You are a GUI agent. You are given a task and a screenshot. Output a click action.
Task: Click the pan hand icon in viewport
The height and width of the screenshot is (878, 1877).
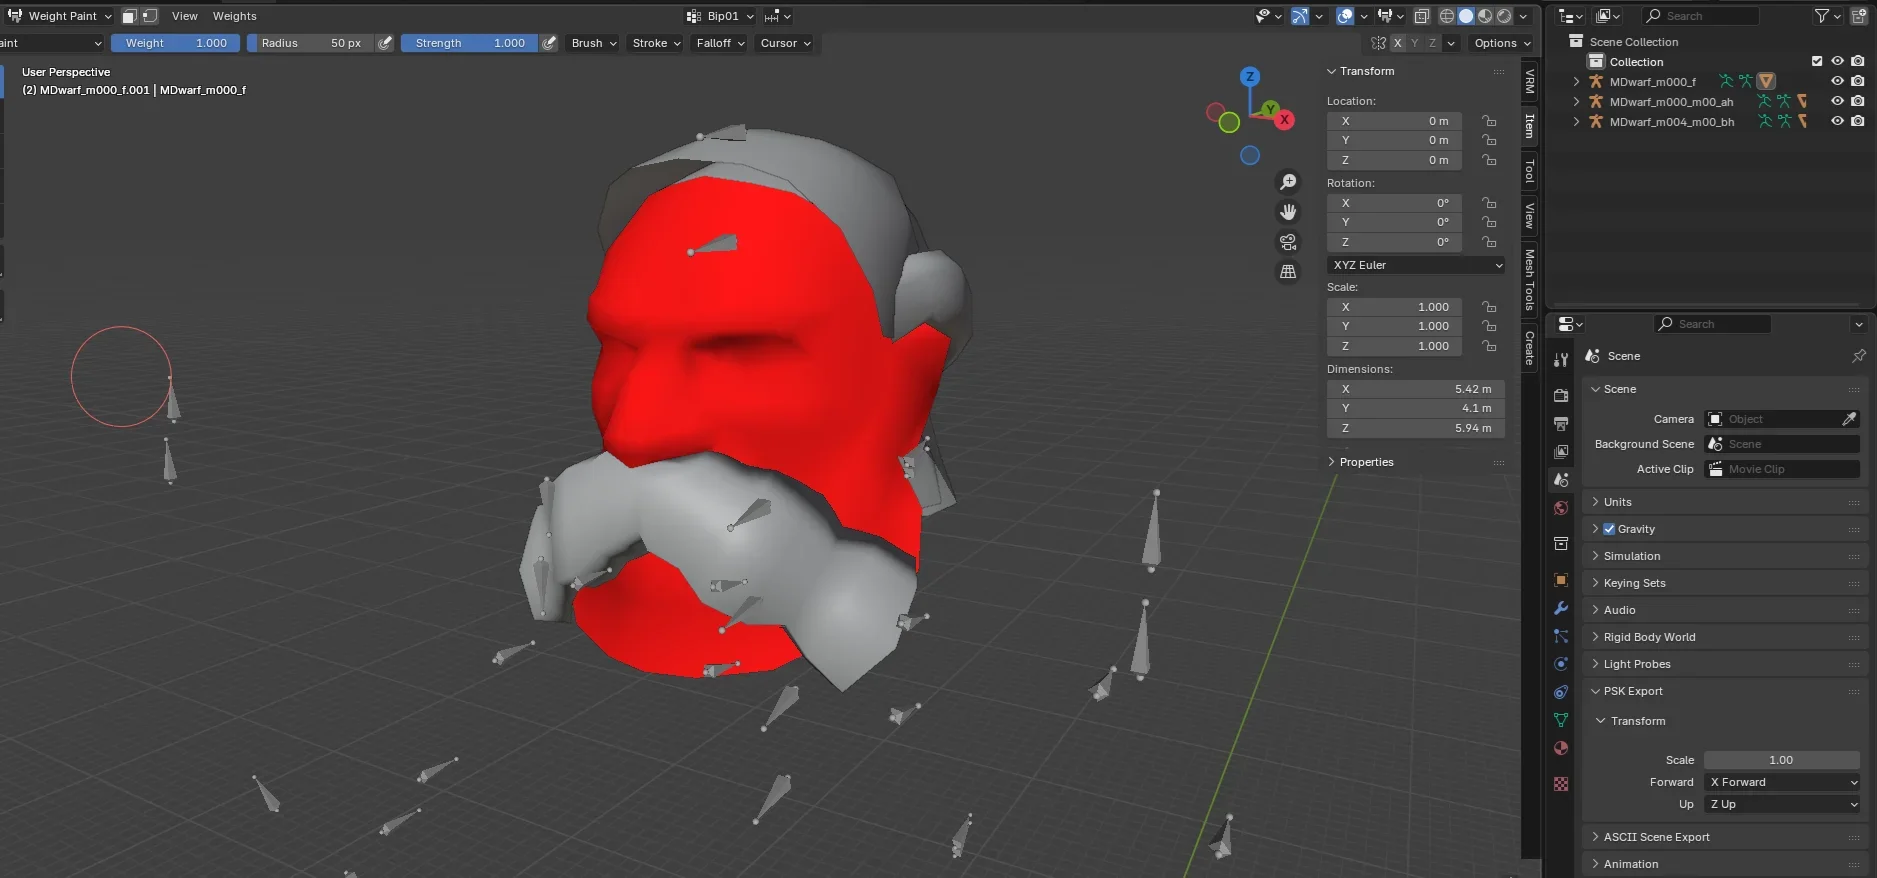click(1288, 212)
